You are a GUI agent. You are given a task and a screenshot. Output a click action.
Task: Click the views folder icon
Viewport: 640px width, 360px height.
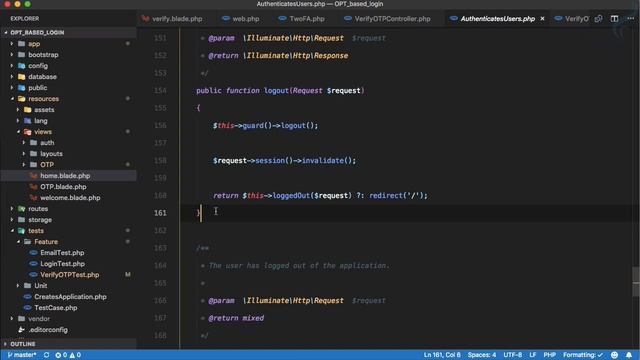28,132
